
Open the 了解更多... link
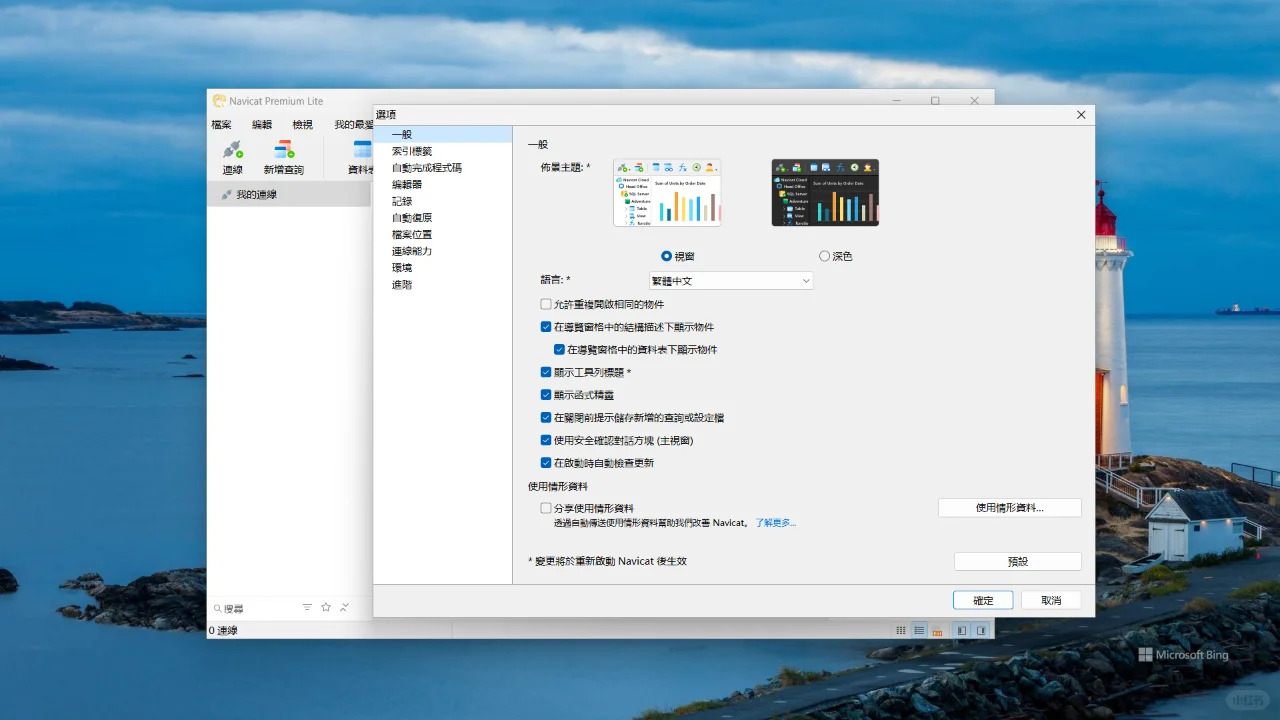(x=776, y=523)
